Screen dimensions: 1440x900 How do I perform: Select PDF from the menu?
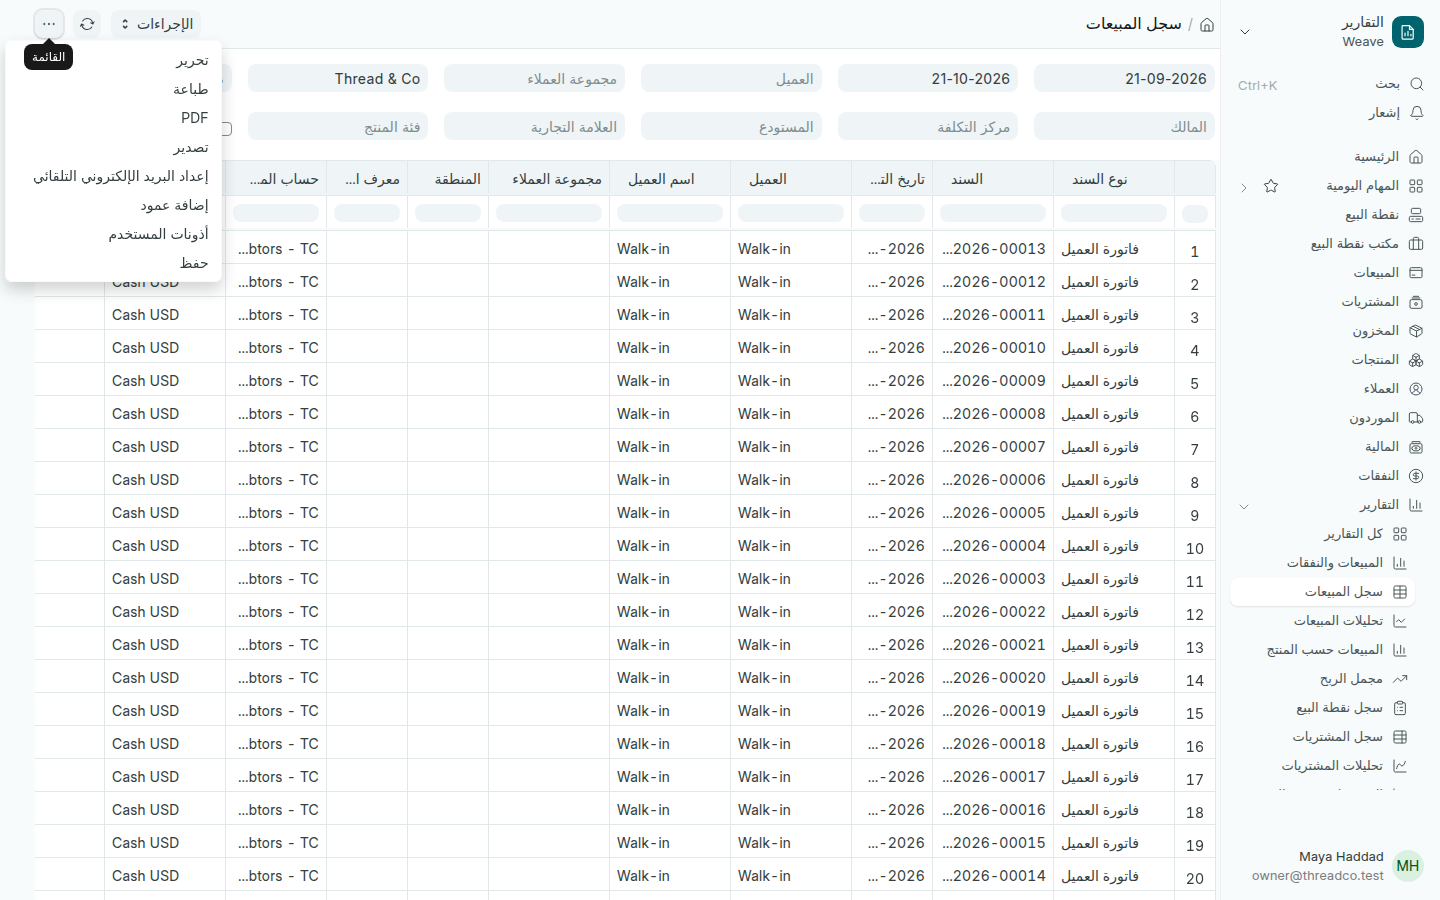pyautogui.click(x=113, y=118)
